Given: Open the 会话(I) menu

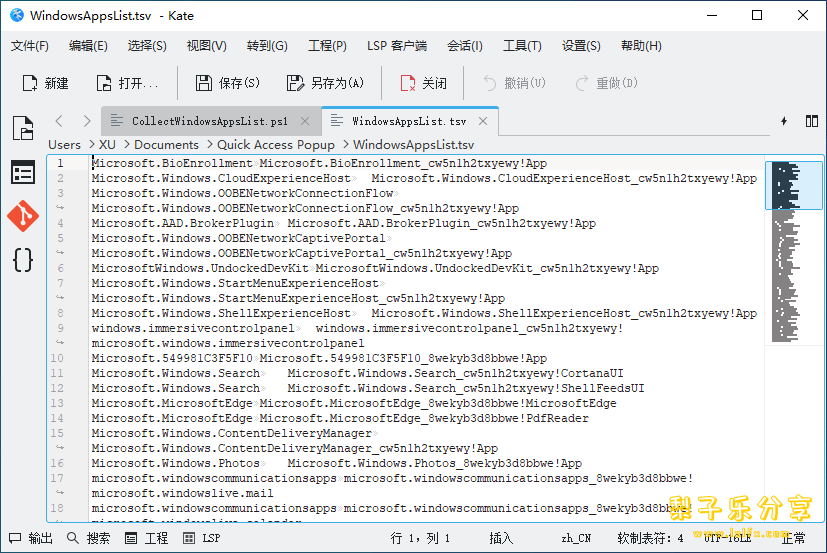Looking at the screenshot, I should tap(465, 46).
